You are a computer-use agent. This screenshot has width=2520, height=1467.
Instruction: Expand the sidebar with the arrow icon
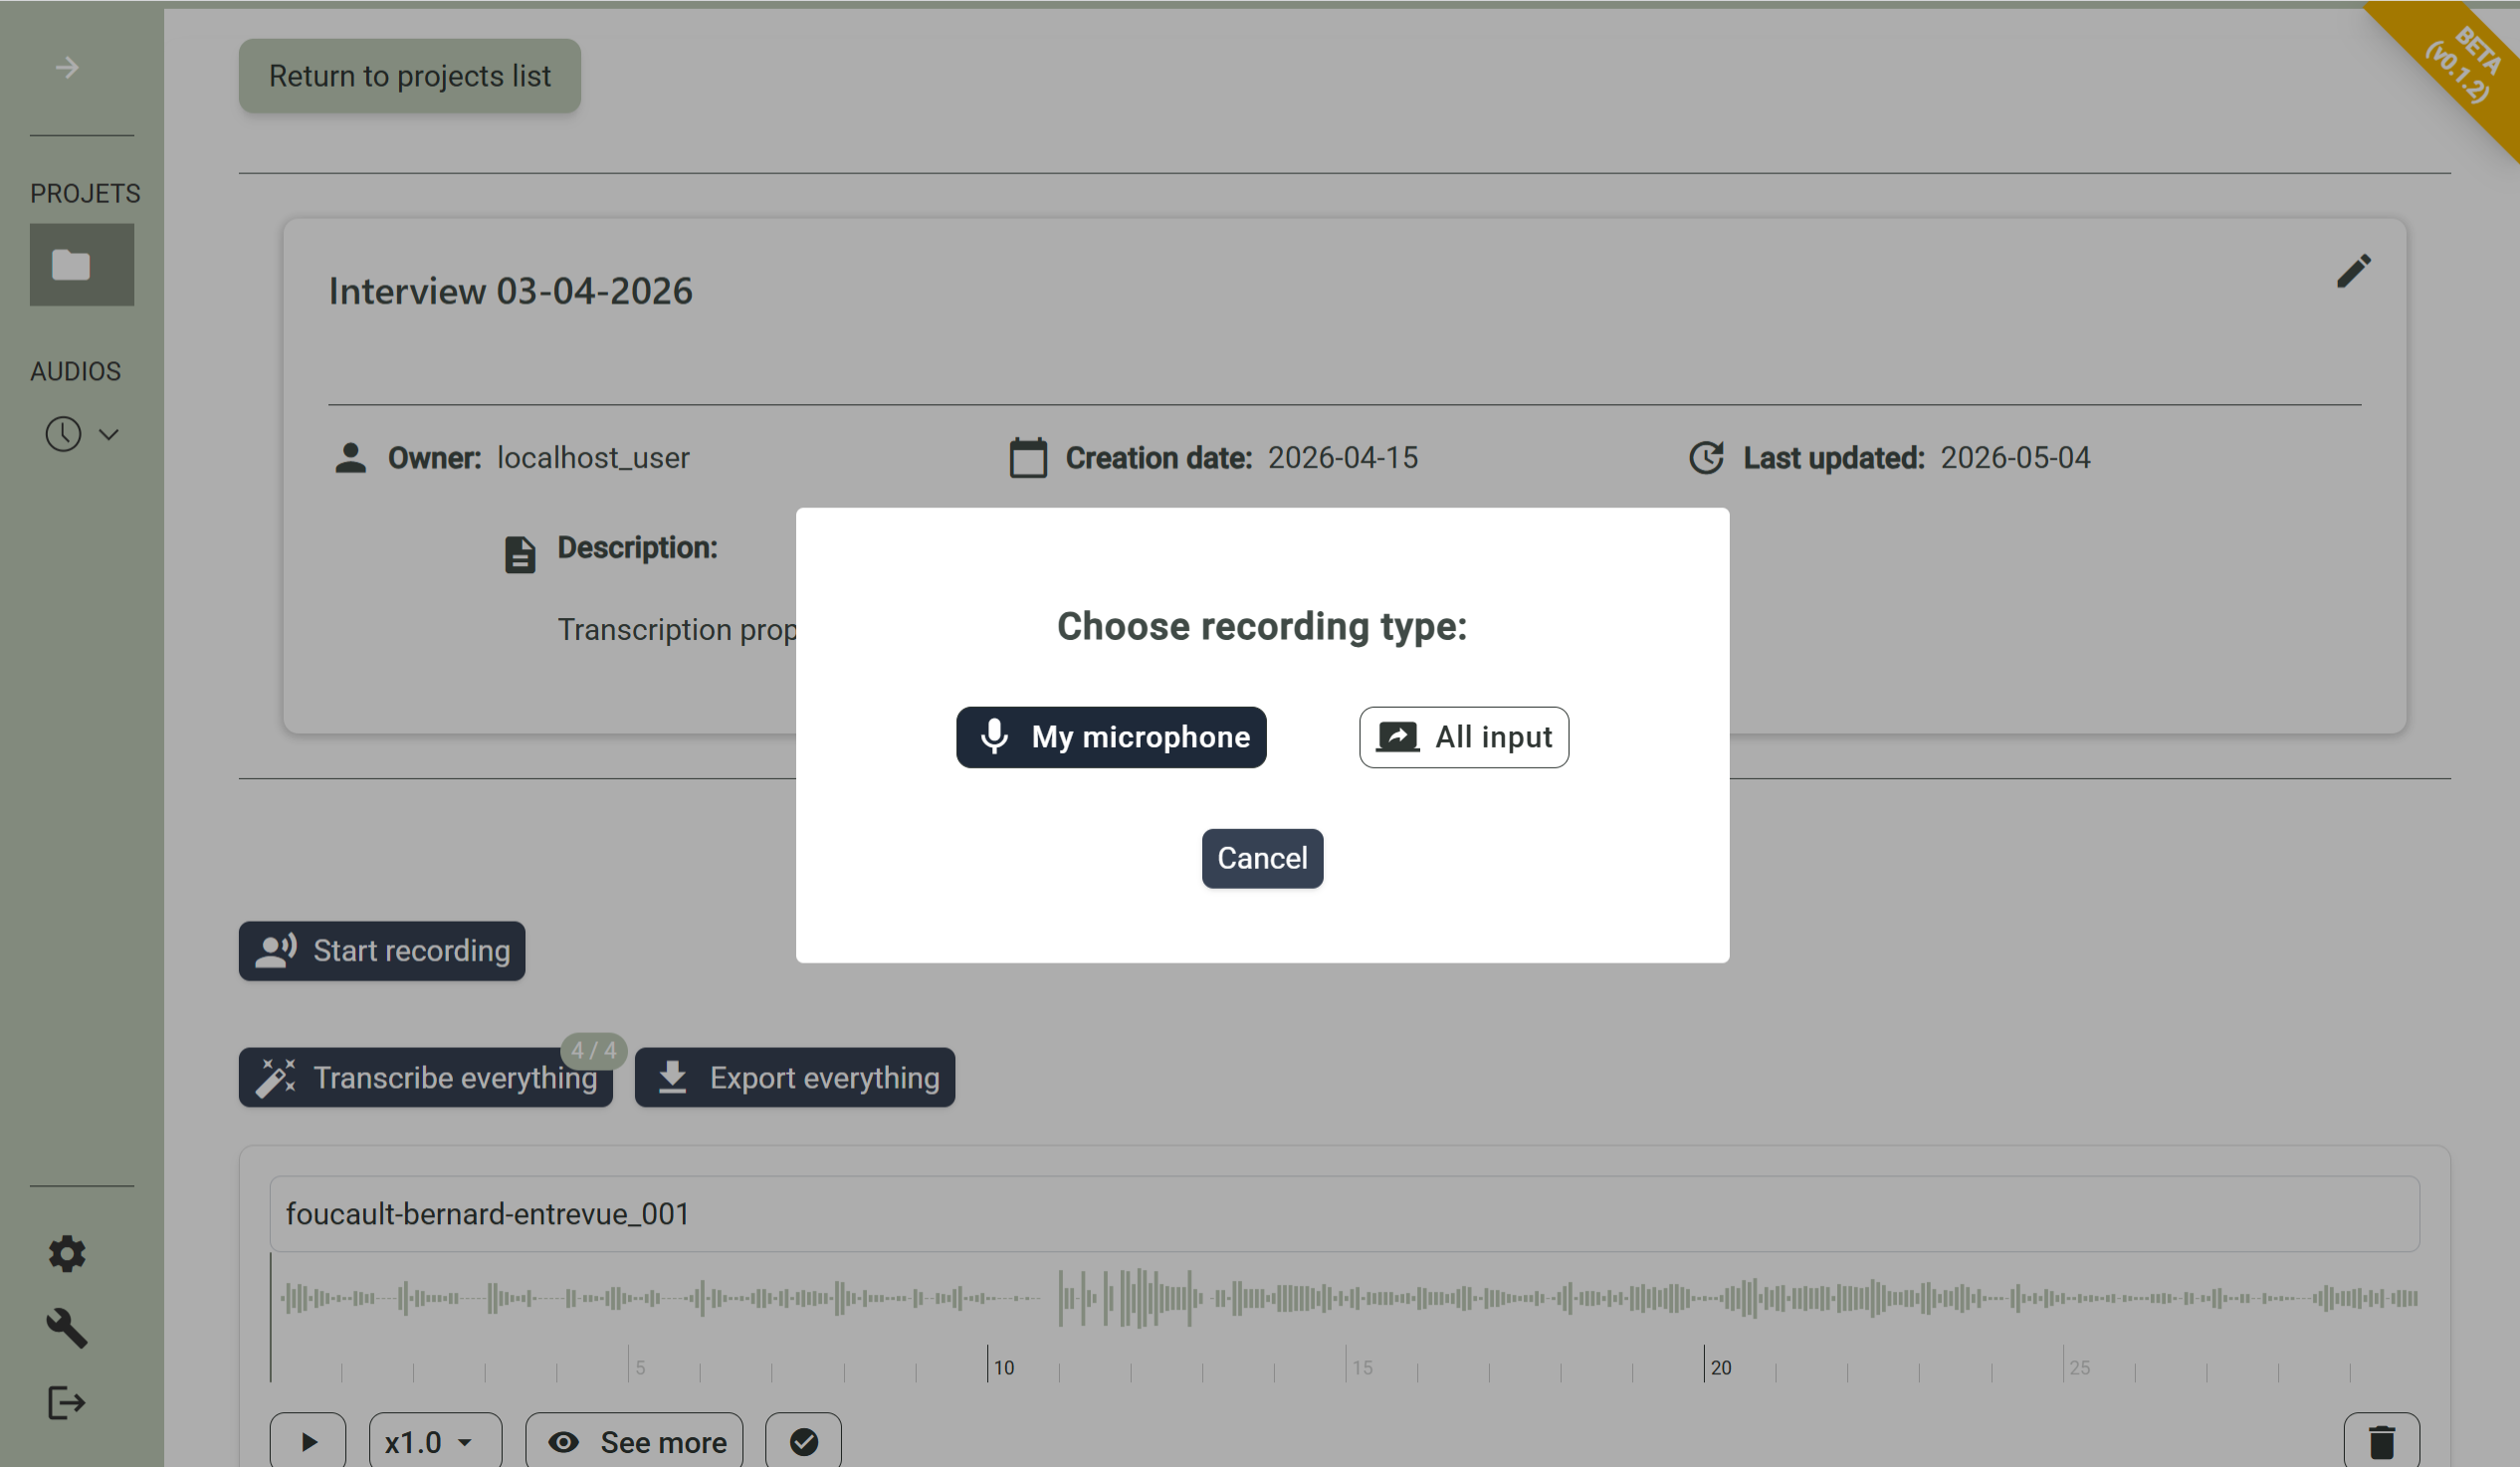(x=67, y=68)
